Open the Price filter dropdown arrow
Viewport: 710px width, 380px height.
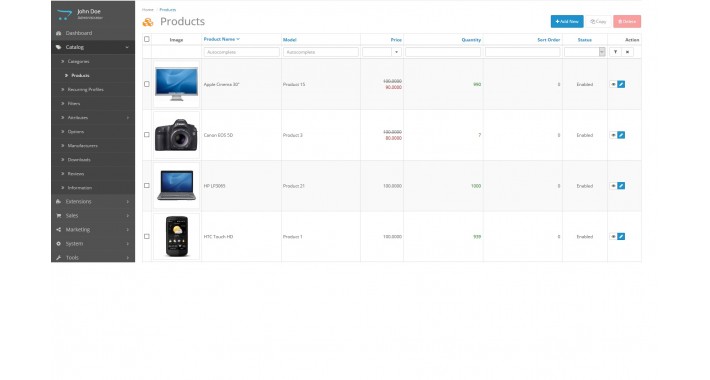[397, 52]
